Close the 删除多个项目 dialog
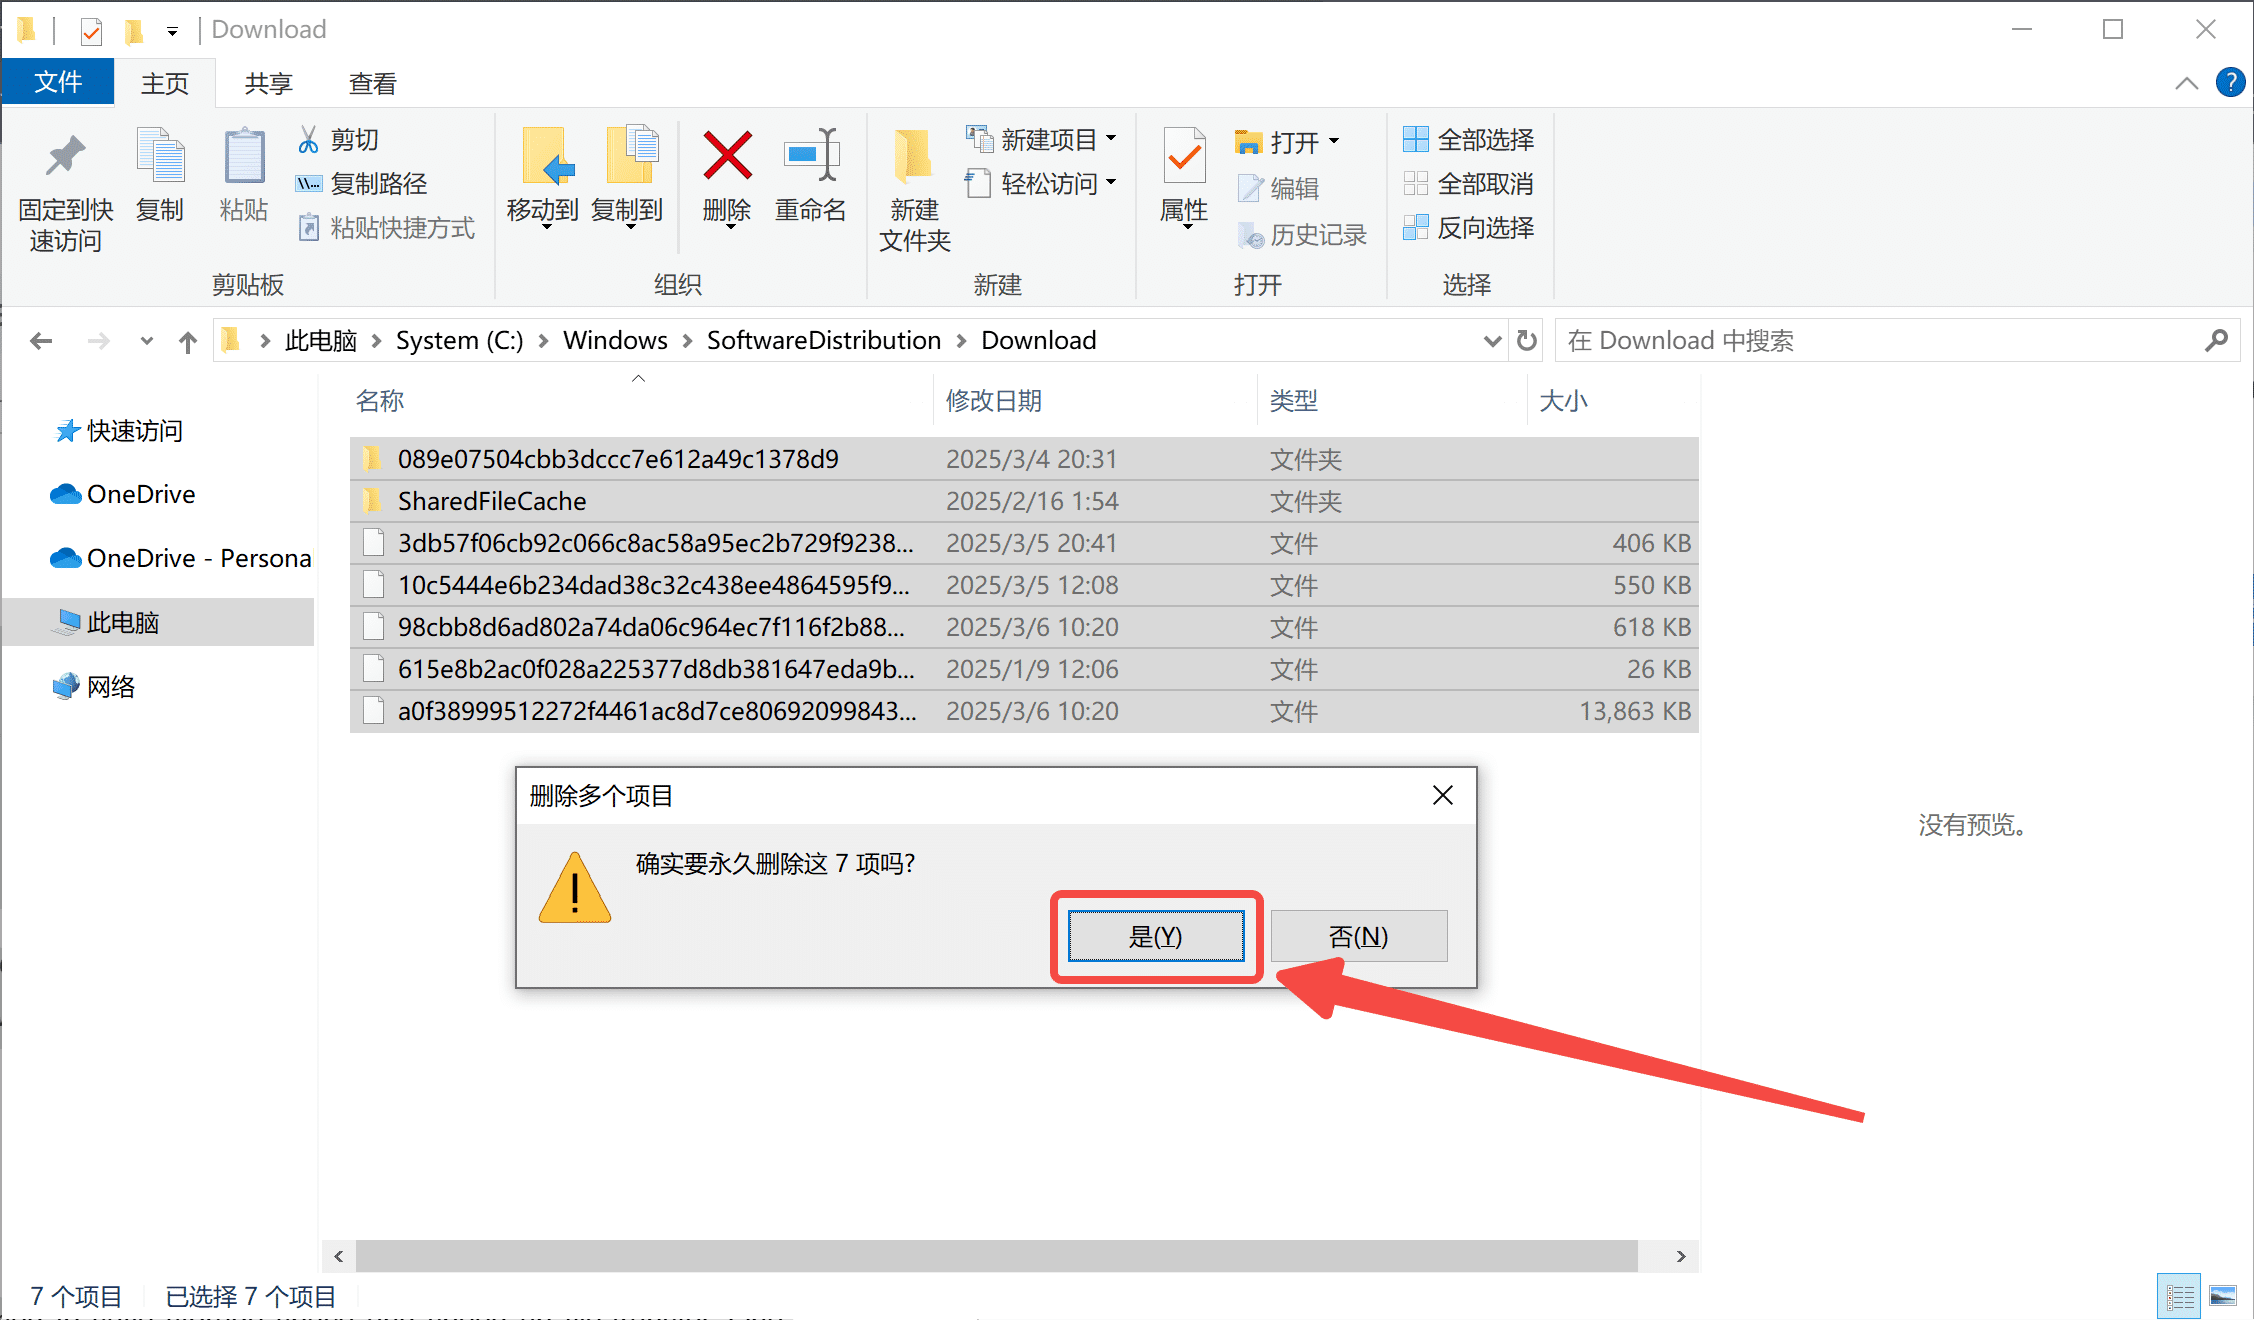The width and height of the screenshot is (2254, 1320). tap(1442, 795)
